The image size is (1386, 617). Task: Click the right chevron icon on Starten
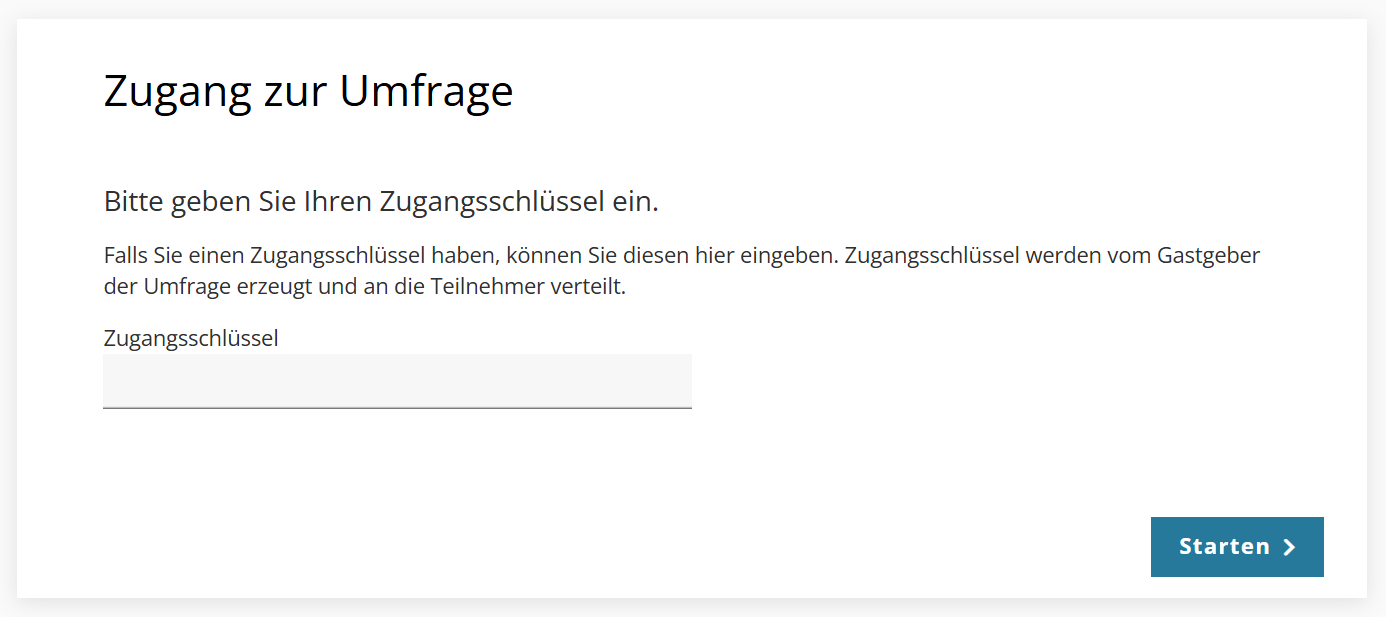[x=1289, y=547]
